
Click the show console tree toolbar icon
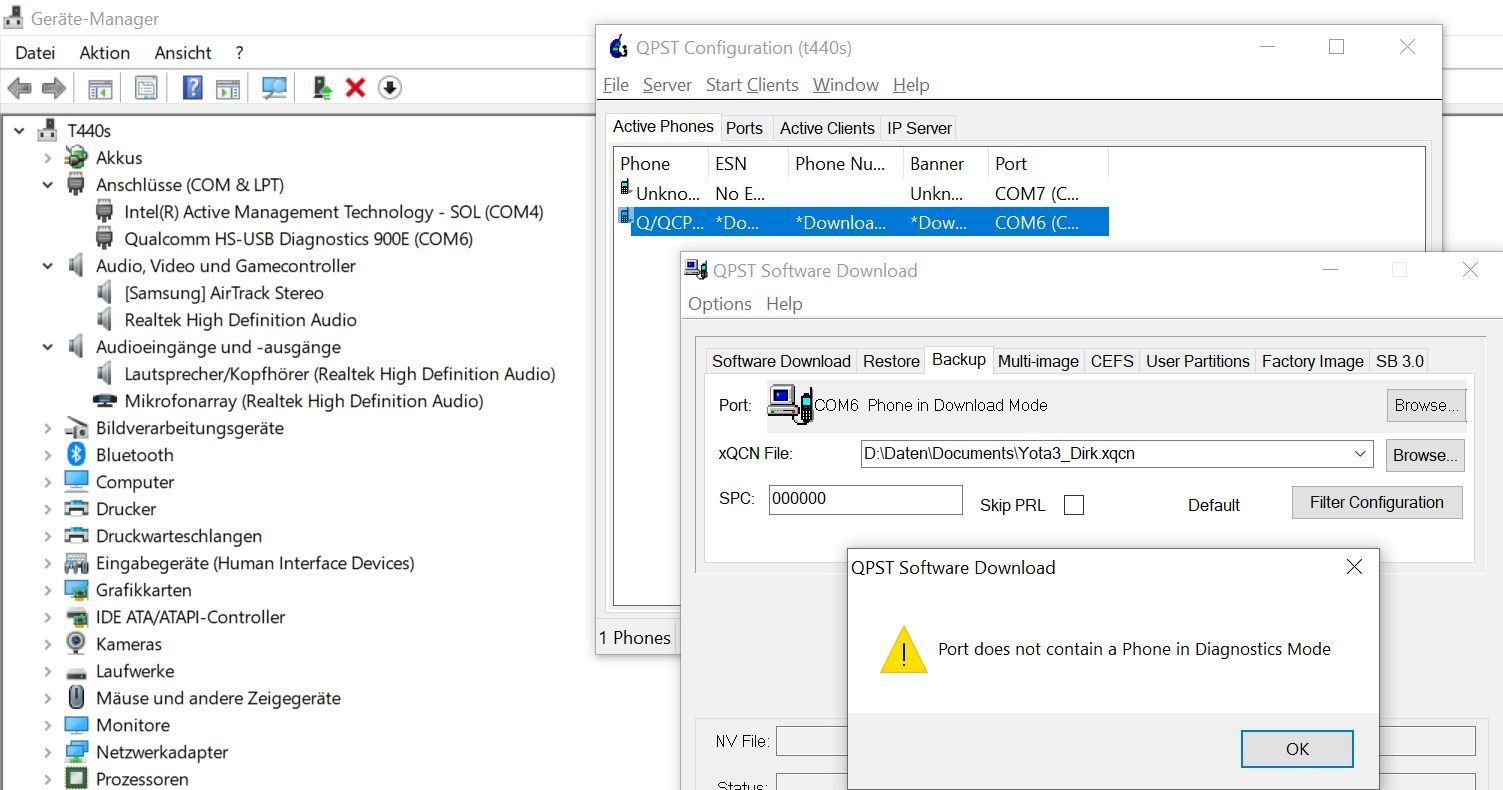coord(100,88)
